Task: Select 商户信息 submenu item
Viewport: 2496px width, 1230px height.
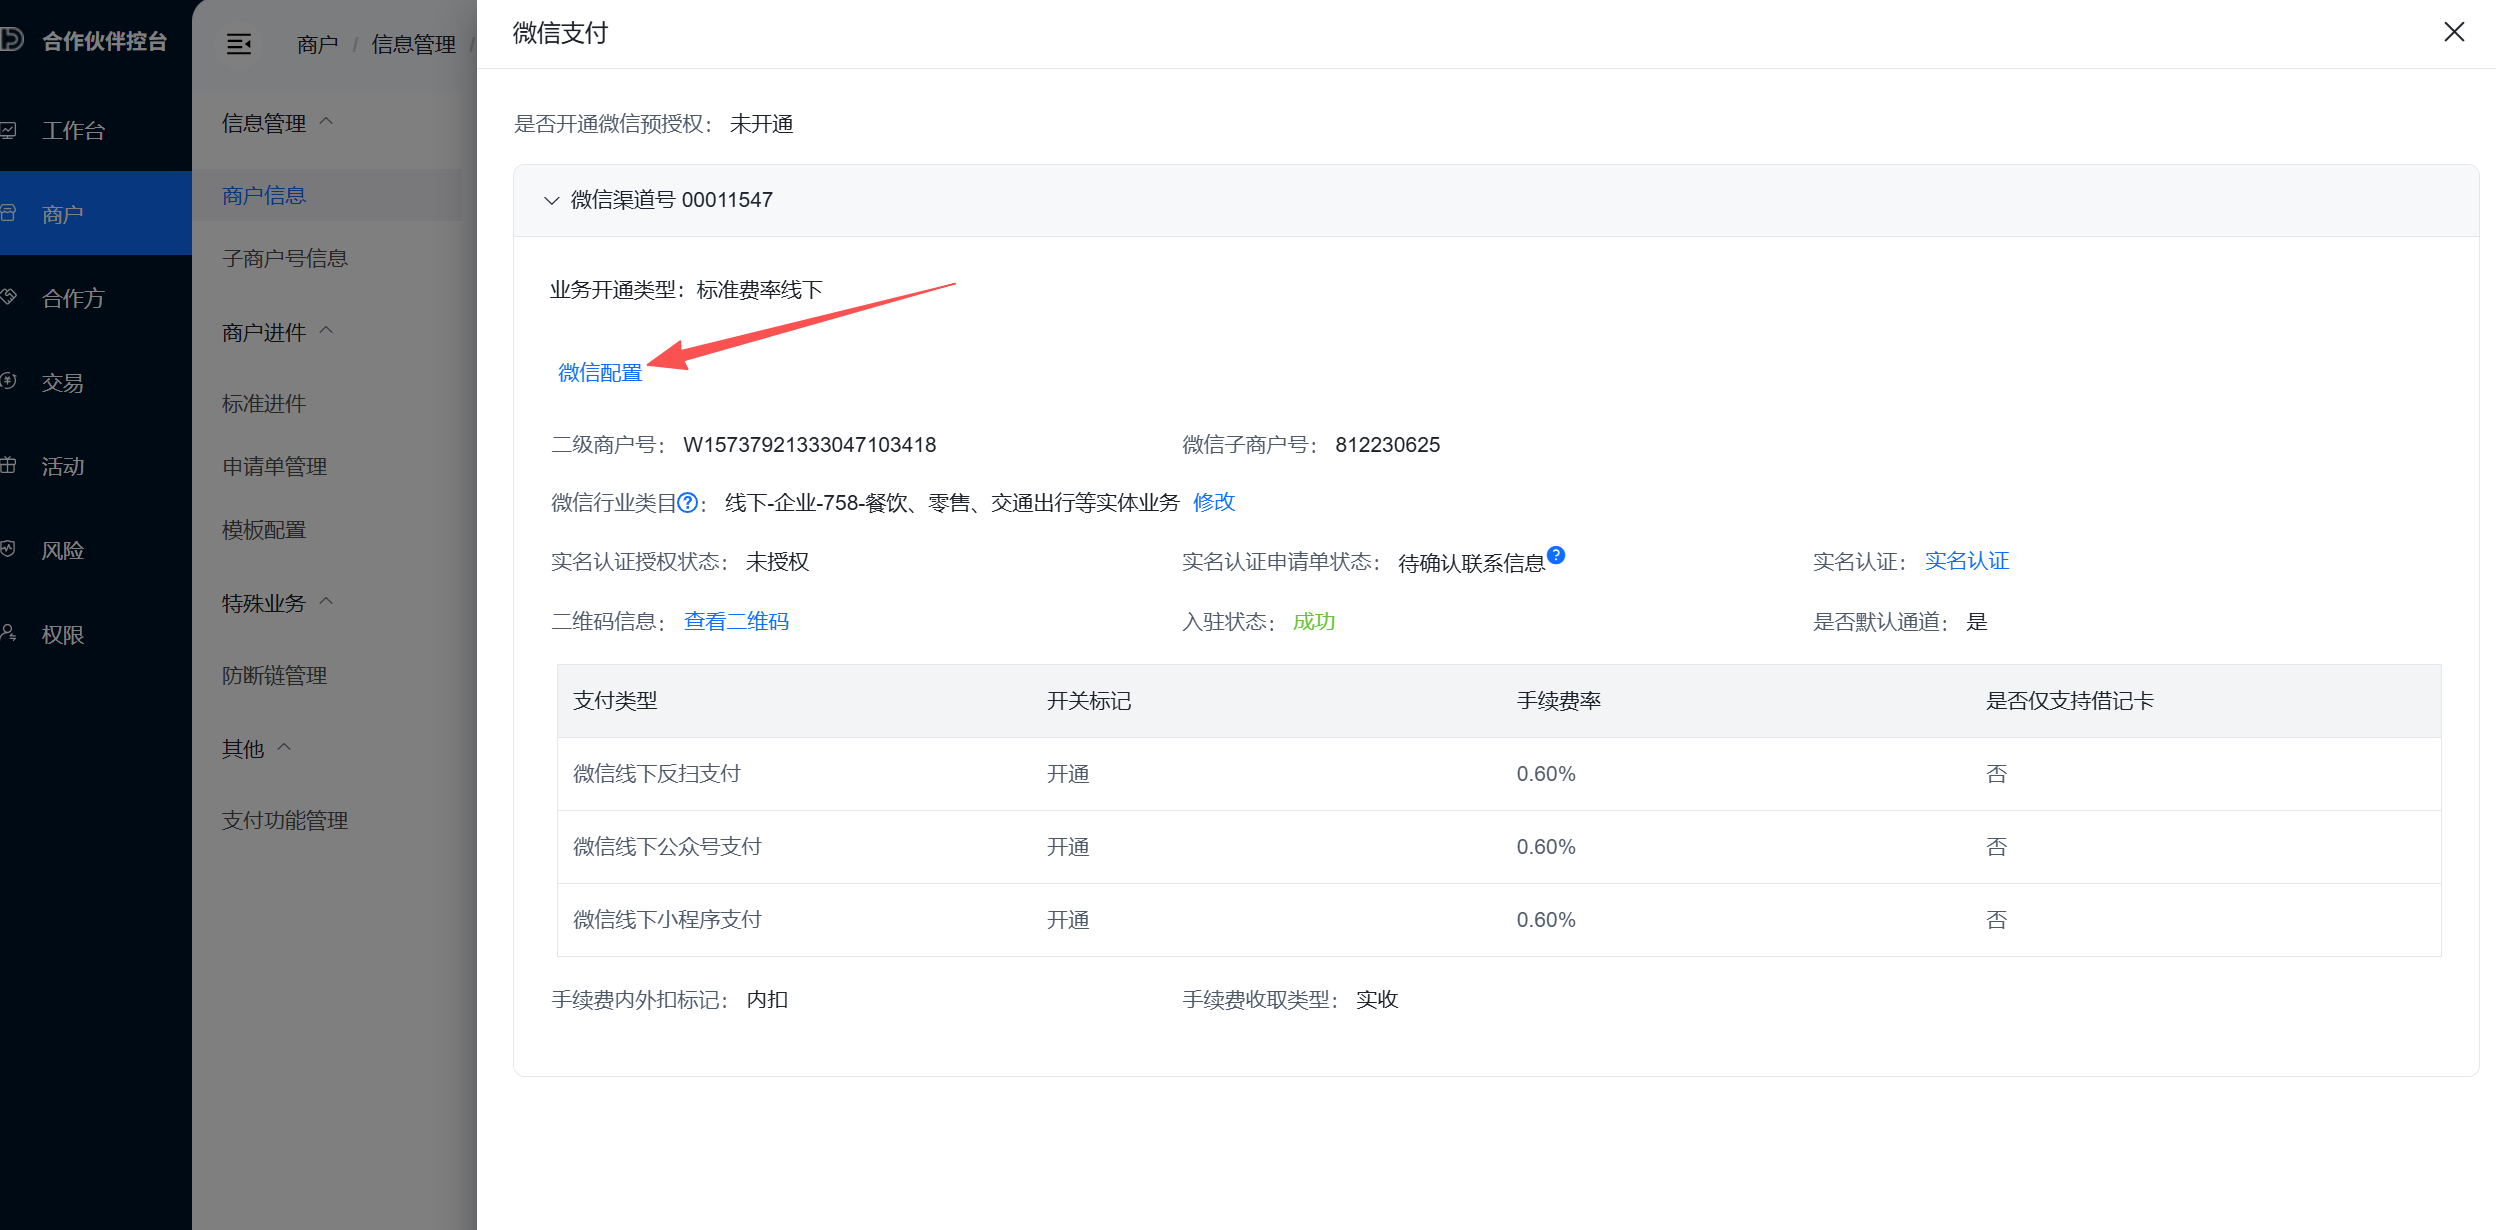Action: pyautogui.click(x=264, y=195)
